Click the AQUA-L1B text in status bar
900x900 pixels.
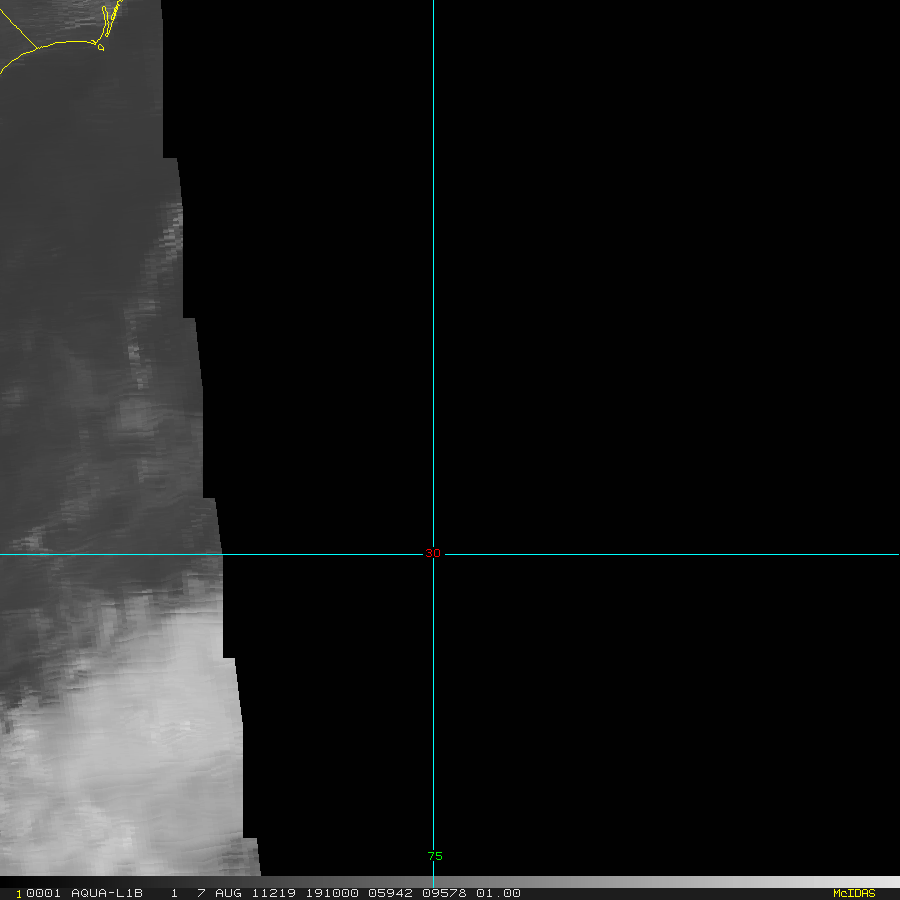click(107, 893)
